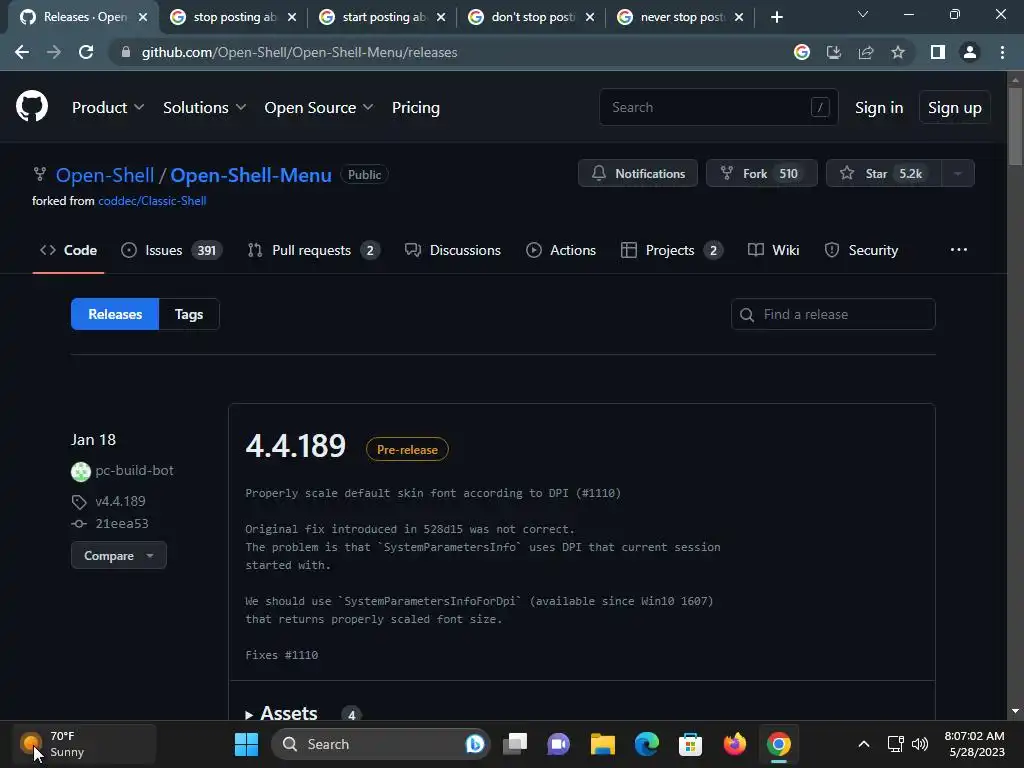
Task: Open Task View from the taskbar
Action: tap(515, 744)
